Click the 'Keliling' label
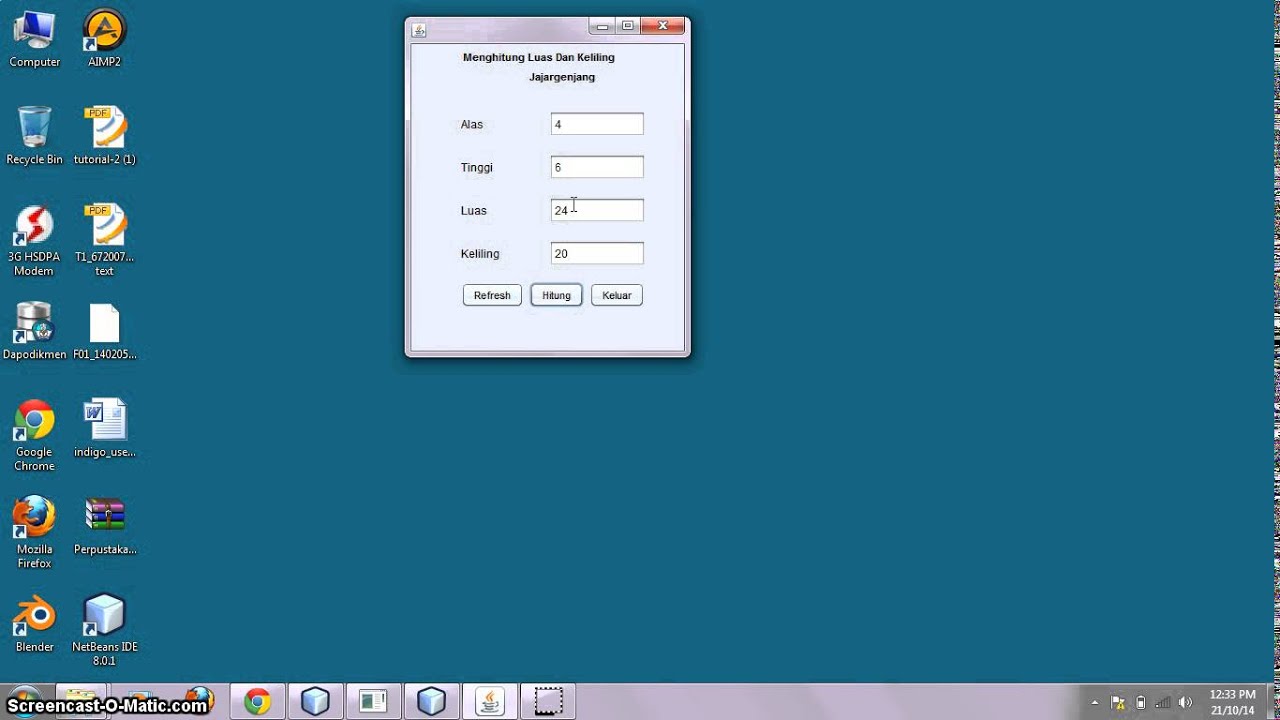This screenshot has width=1280, height=720. 480,254
